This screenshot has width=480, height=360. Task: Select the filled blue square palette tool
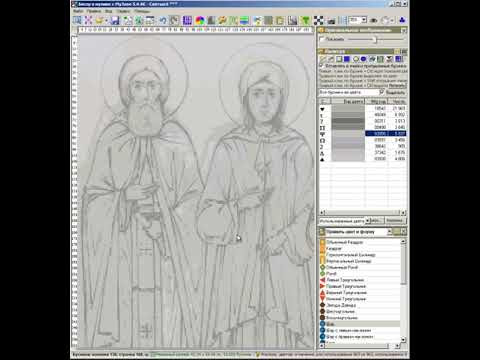pos(347,59)
